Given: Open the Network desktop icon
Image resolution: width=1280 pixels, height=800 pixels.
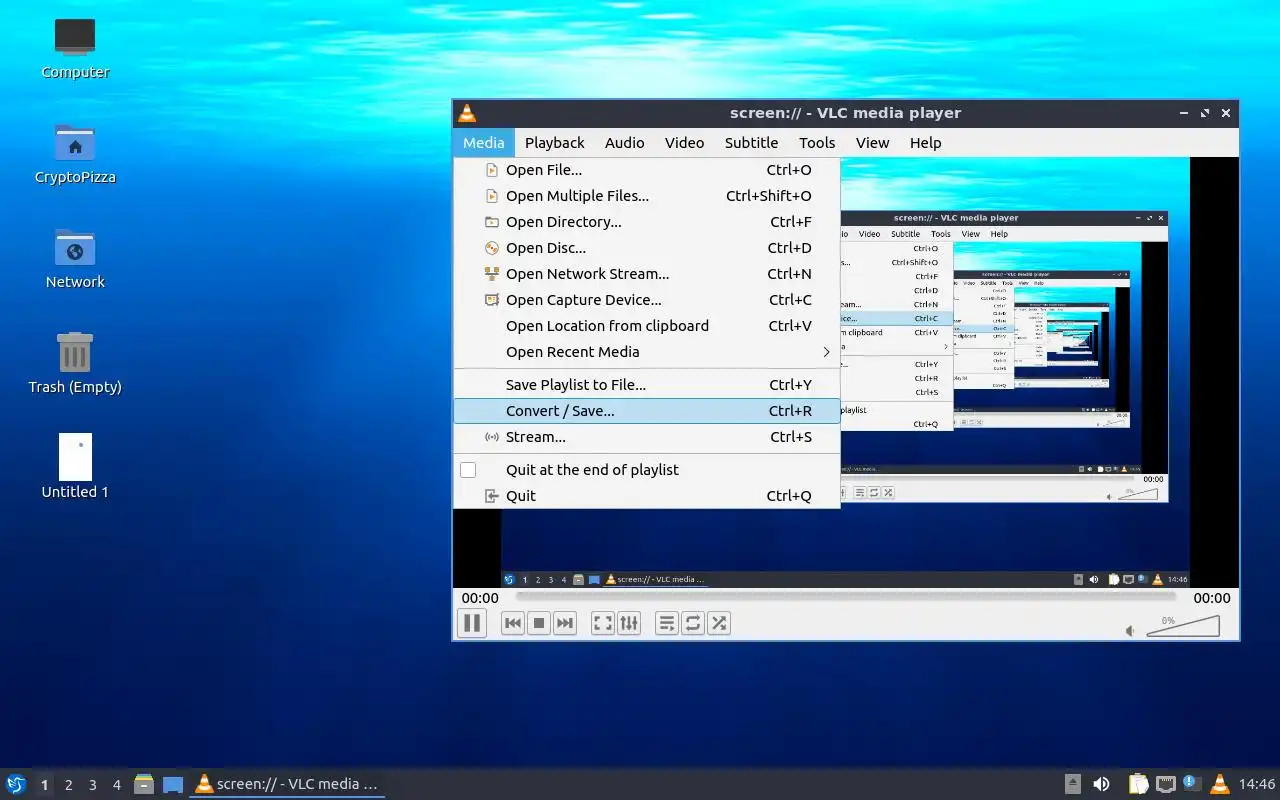Looking at the screenshot, I should coord(75,259).
